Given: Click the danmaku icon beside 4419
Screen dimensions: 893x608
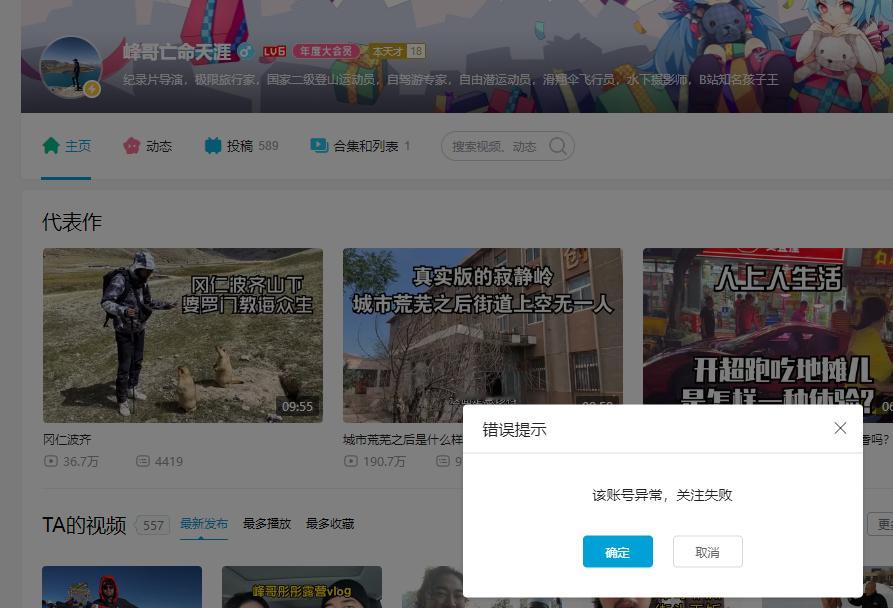Looking at the screenshot, I should pyautogui.click(x=143, y=461).
